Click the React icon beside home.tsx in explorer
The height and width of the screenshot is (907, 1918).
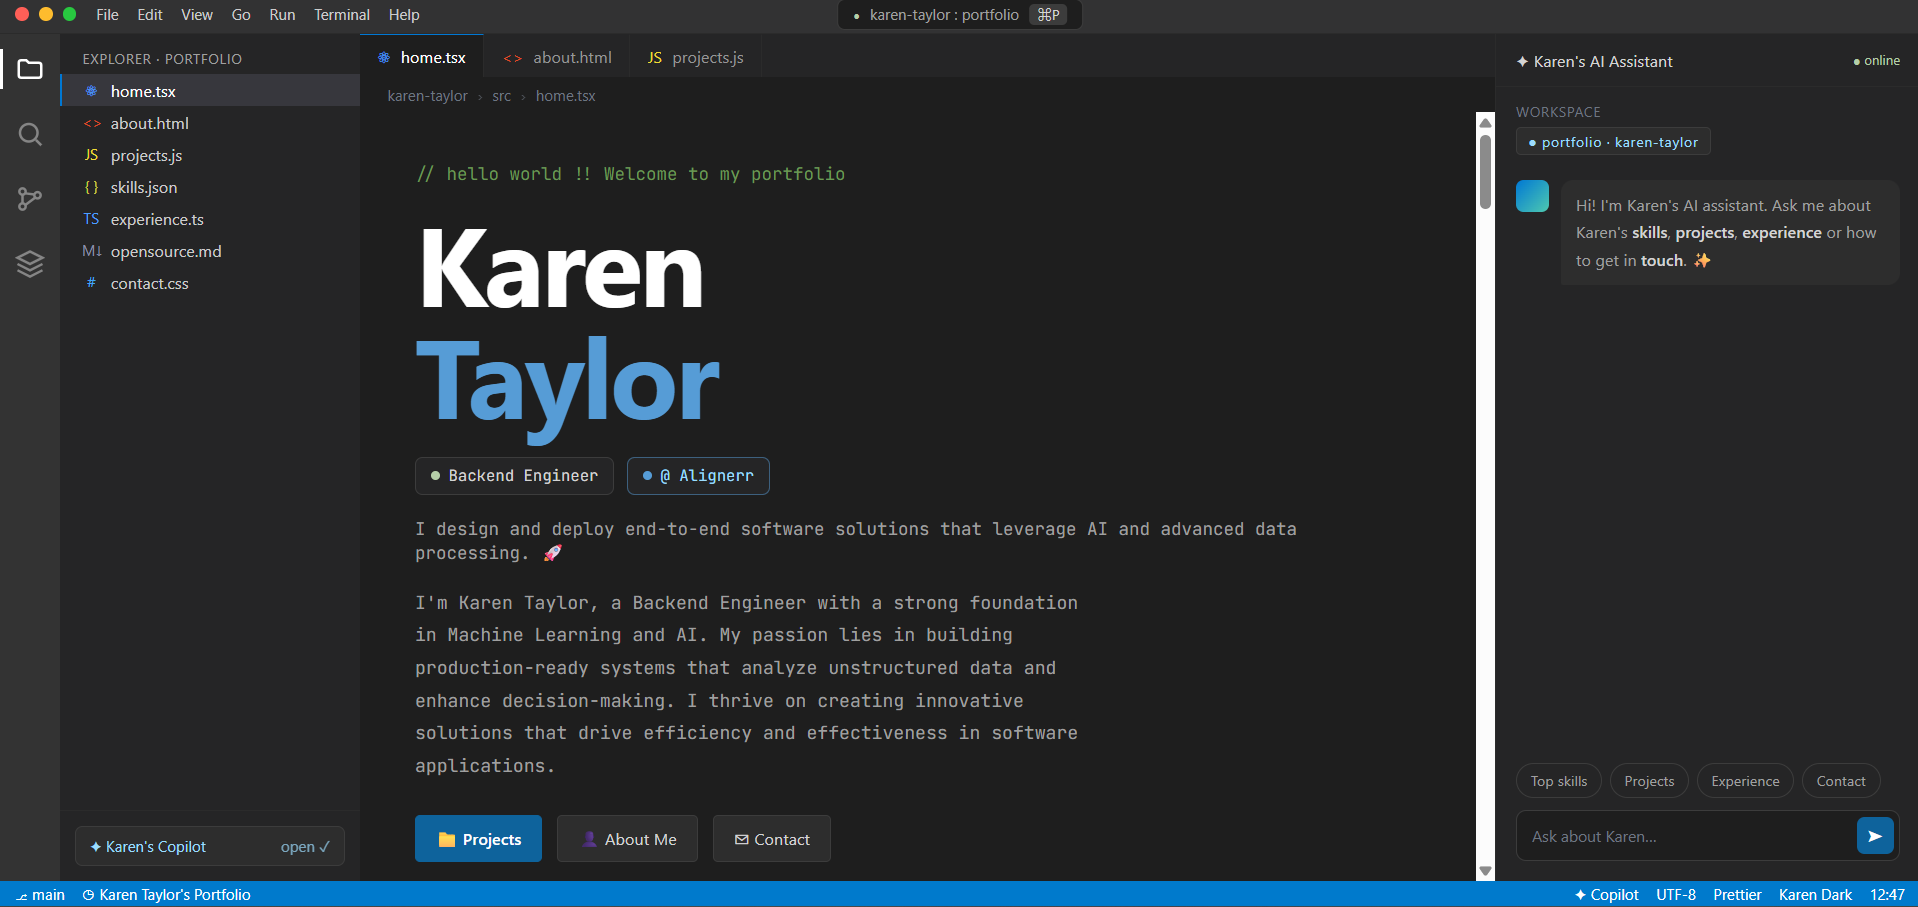pos(91,91)
